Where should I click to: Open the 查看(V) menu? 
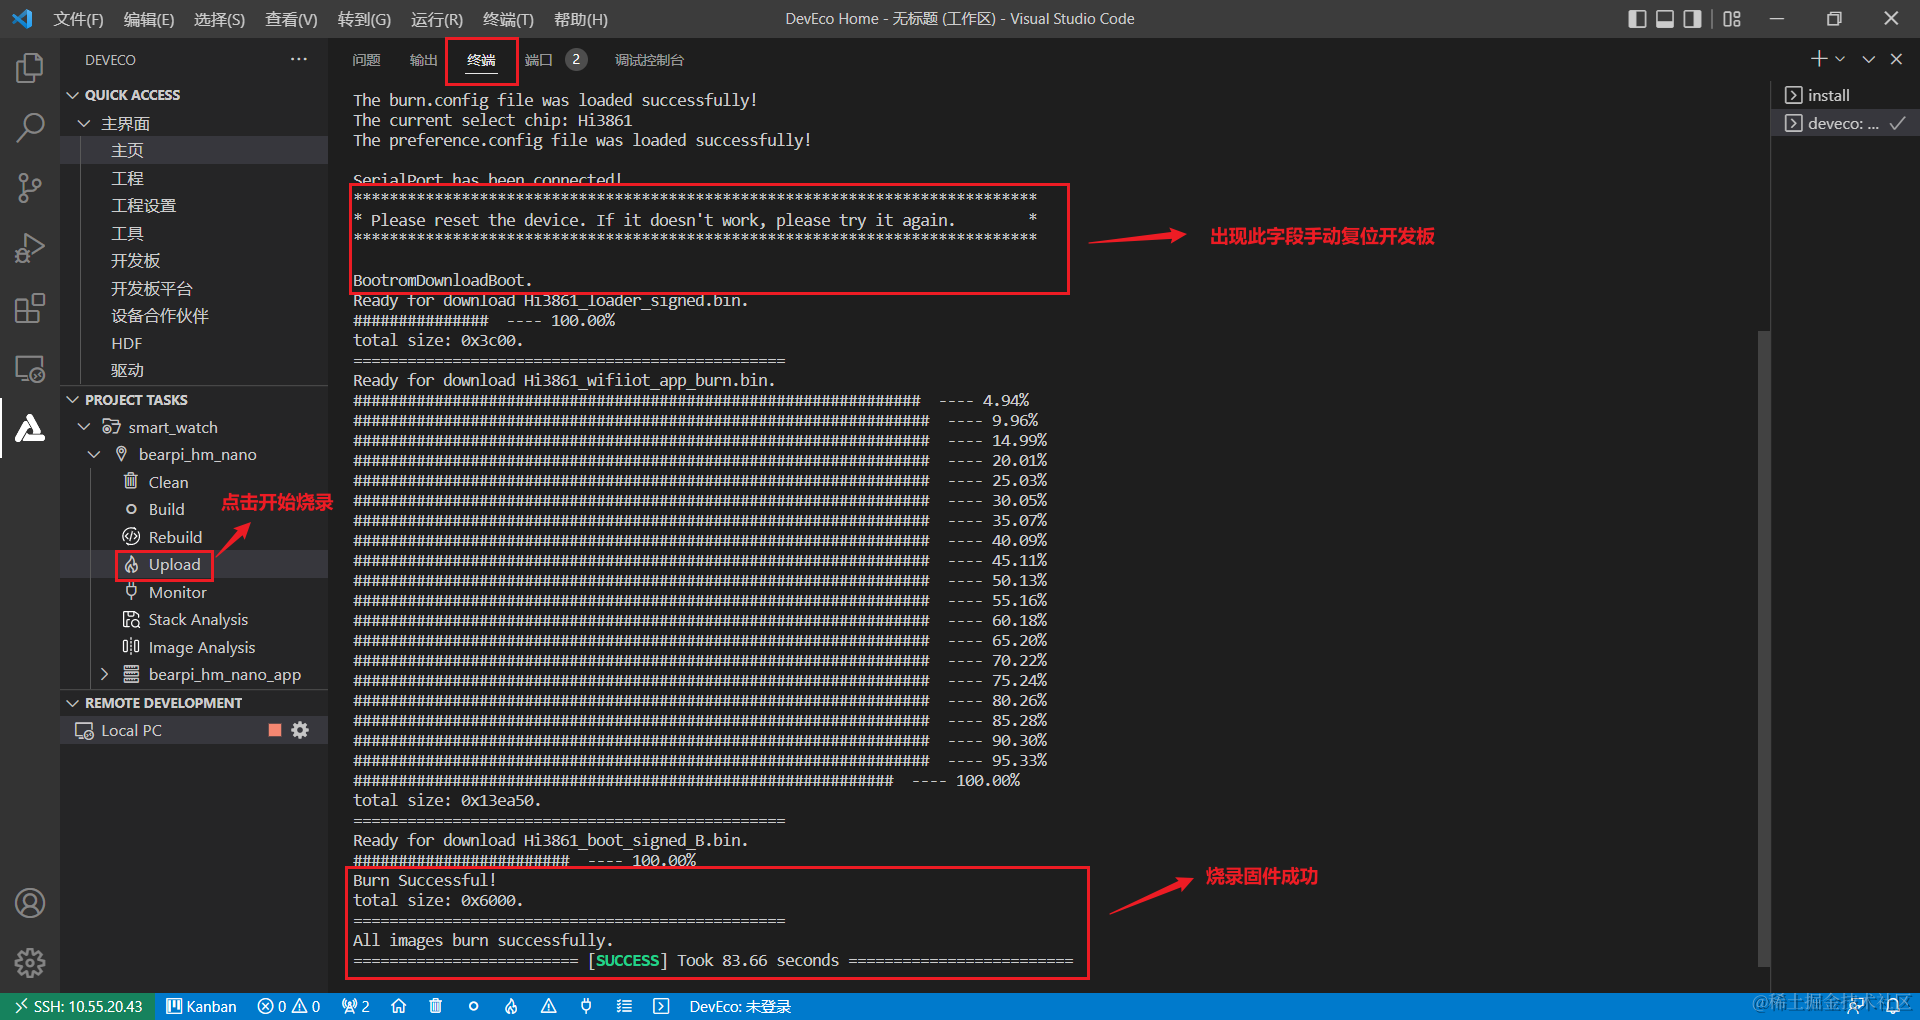point(291,19)
